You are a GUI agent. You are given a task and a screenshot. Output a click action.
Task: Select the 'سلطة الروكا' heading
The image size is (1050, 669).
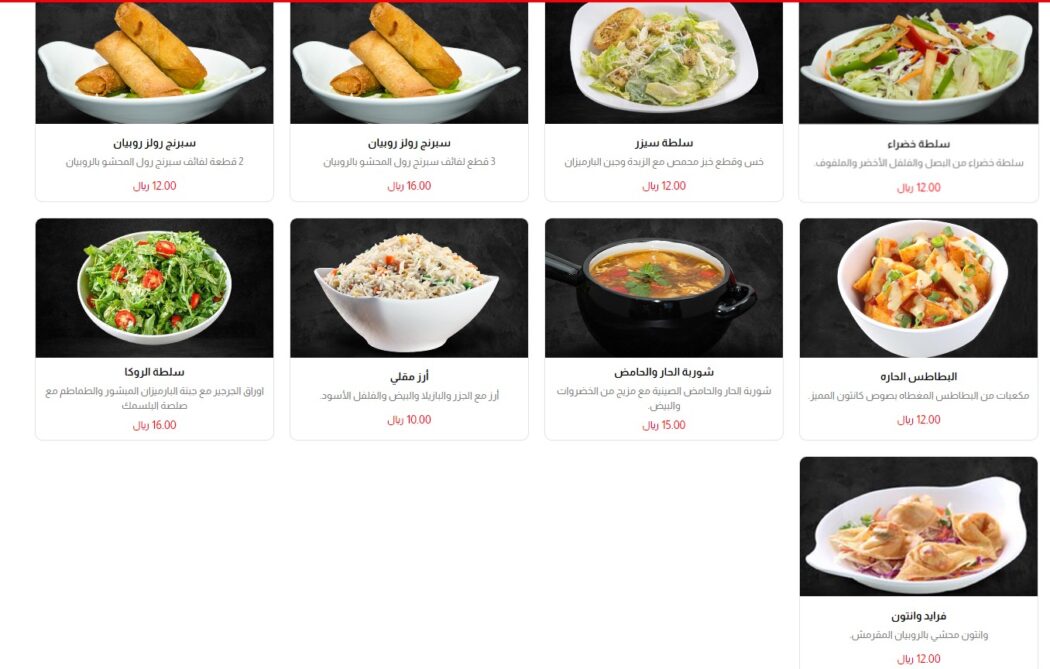(x=155, y=372)
